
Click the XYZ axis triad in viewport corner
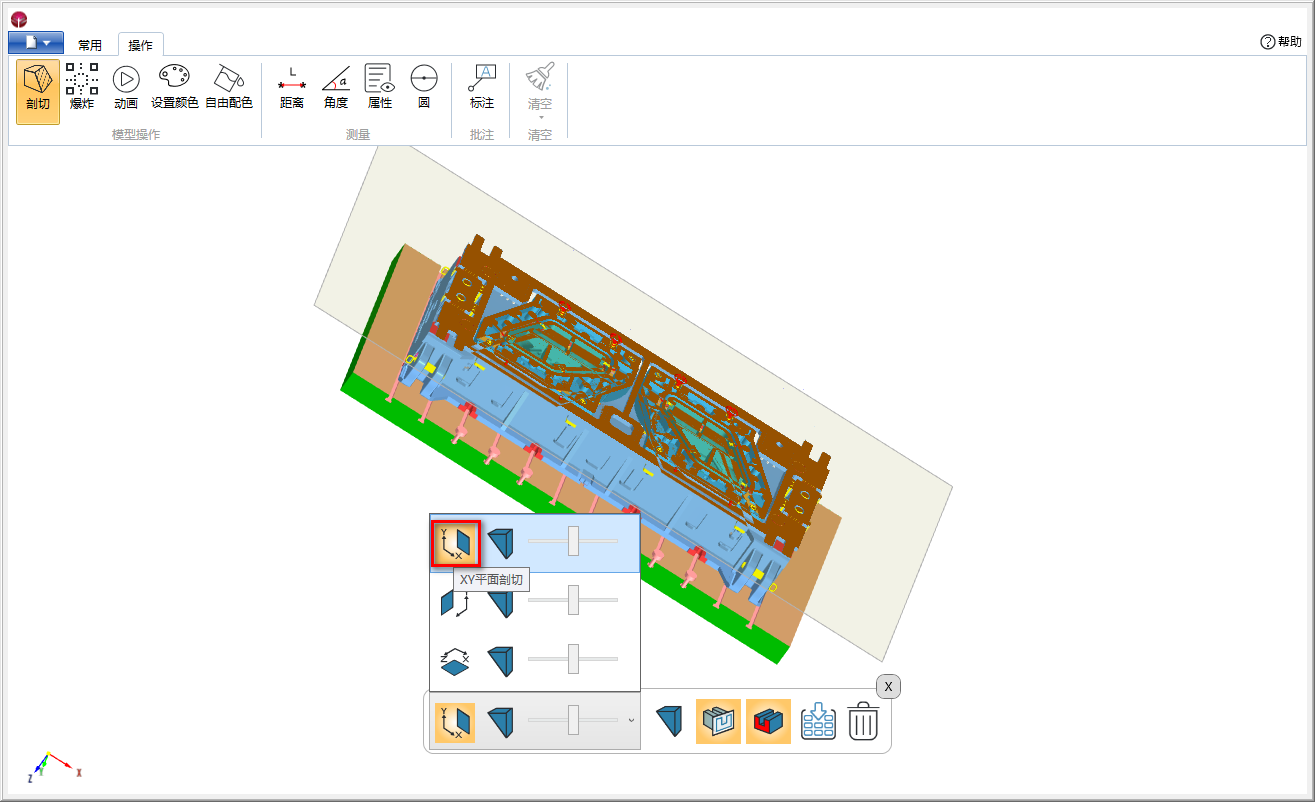click(54, 766)
